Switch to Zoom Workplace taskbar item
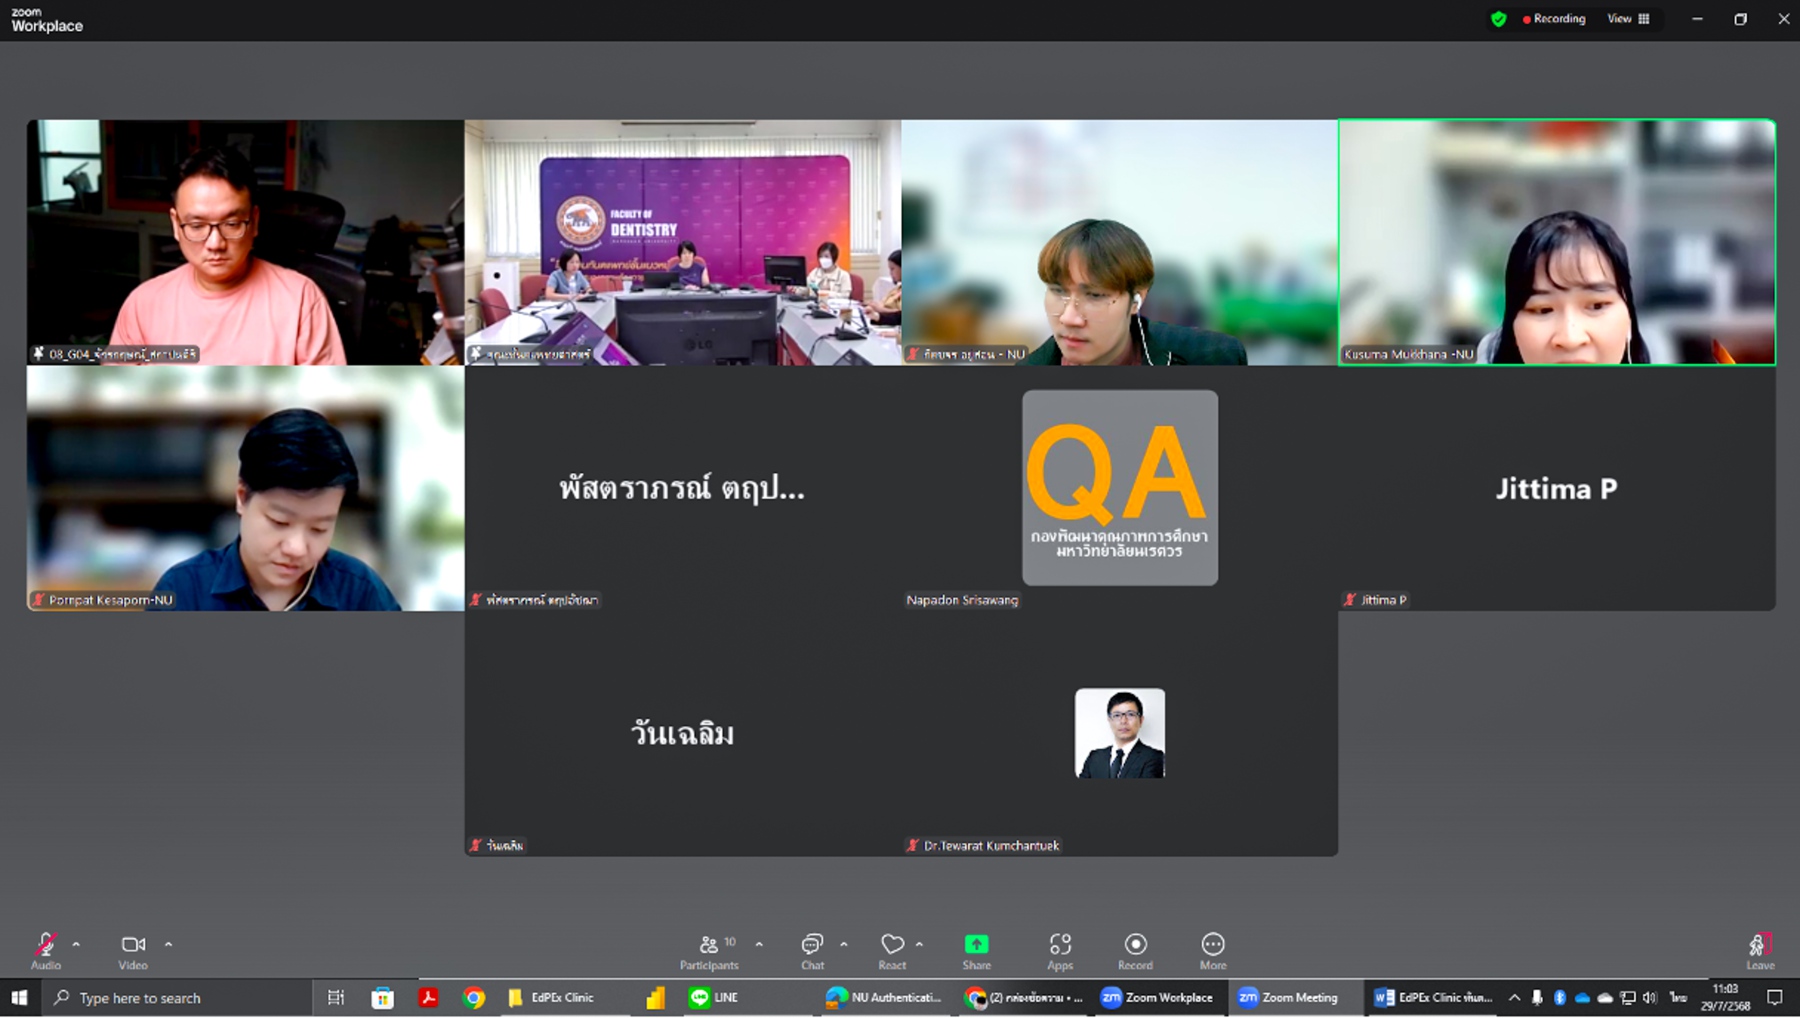1800x1018 pixels. [1158, 997]
